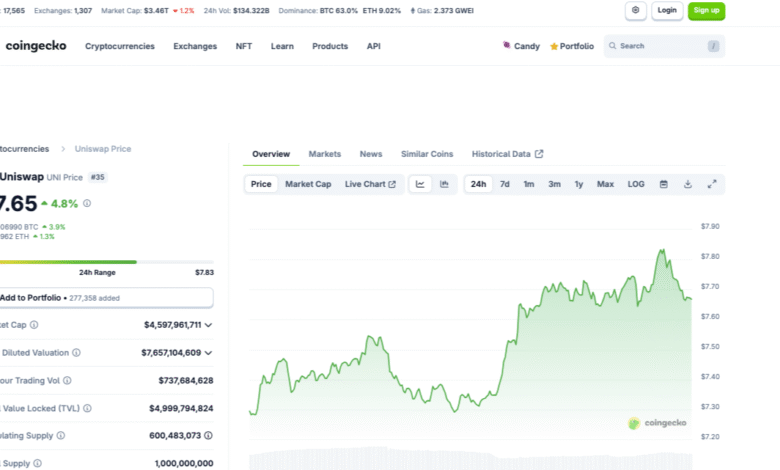
Task: Switch to candlestick chart view icon
Action: (444, 184)
